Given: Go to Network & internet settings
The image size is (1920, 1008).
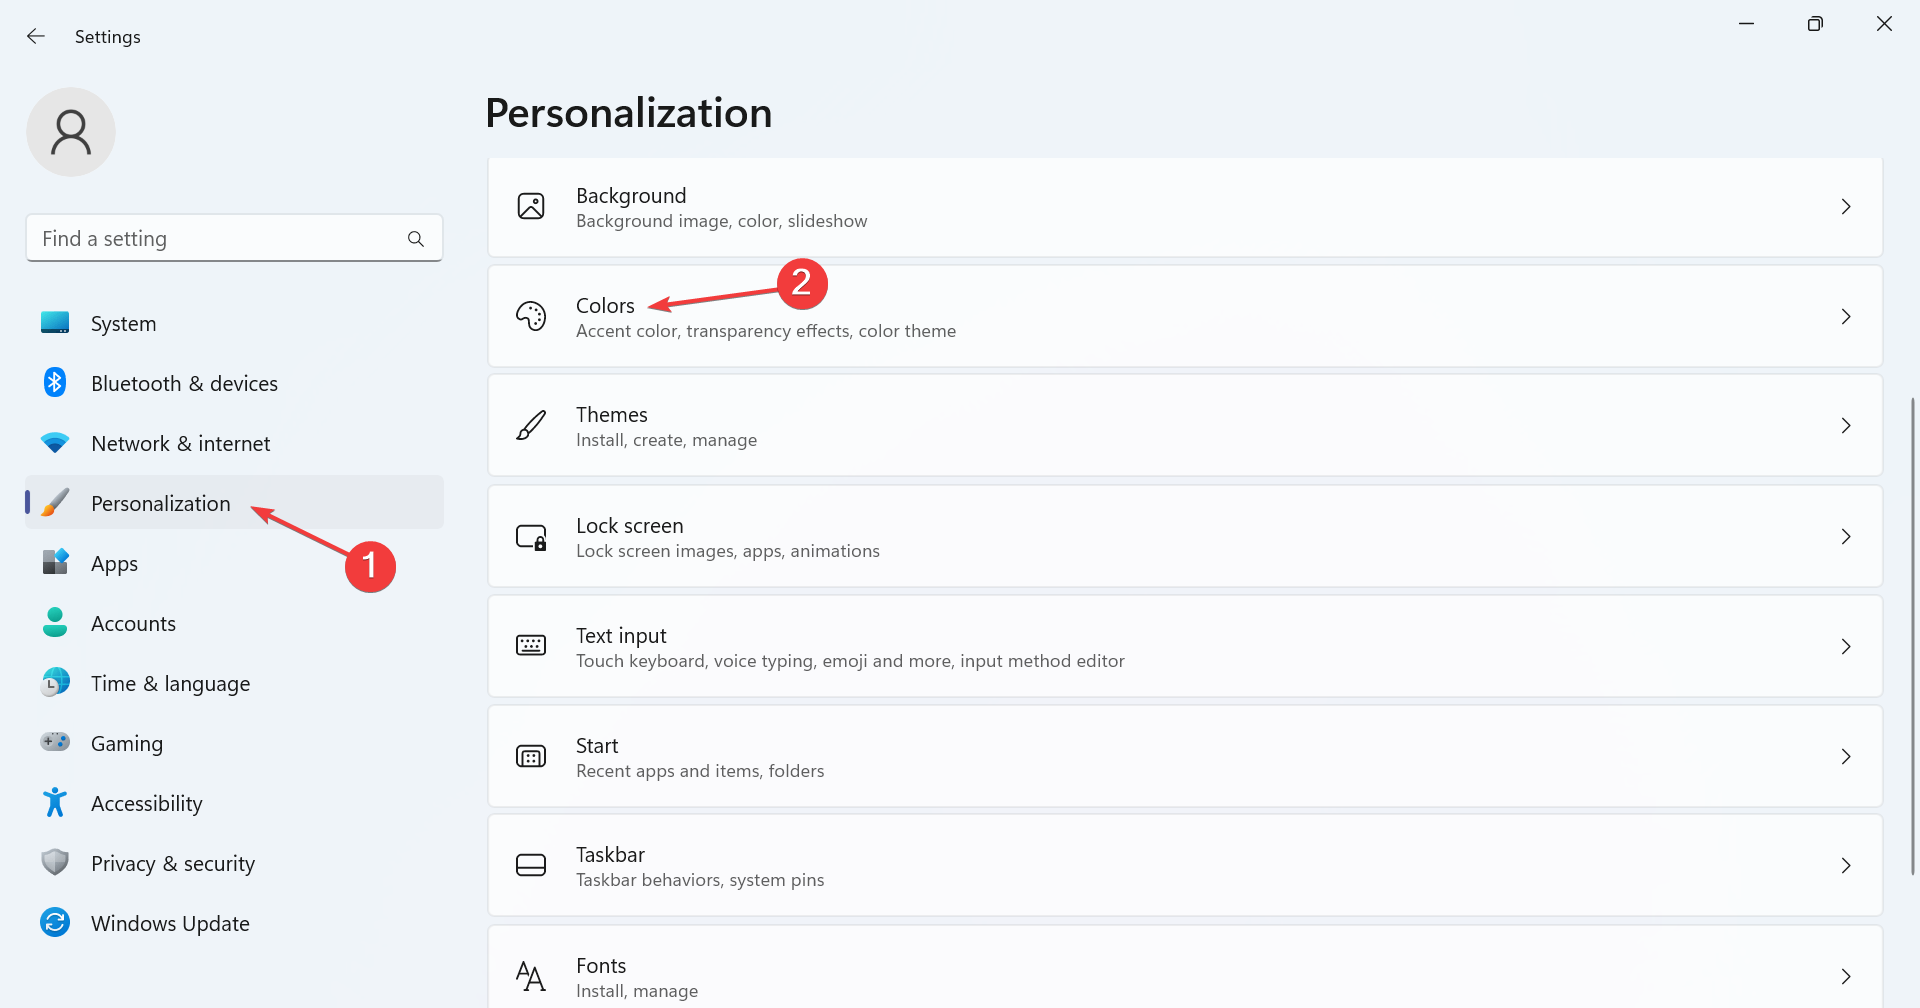Looking at the screenshot, I should [180, 444].
